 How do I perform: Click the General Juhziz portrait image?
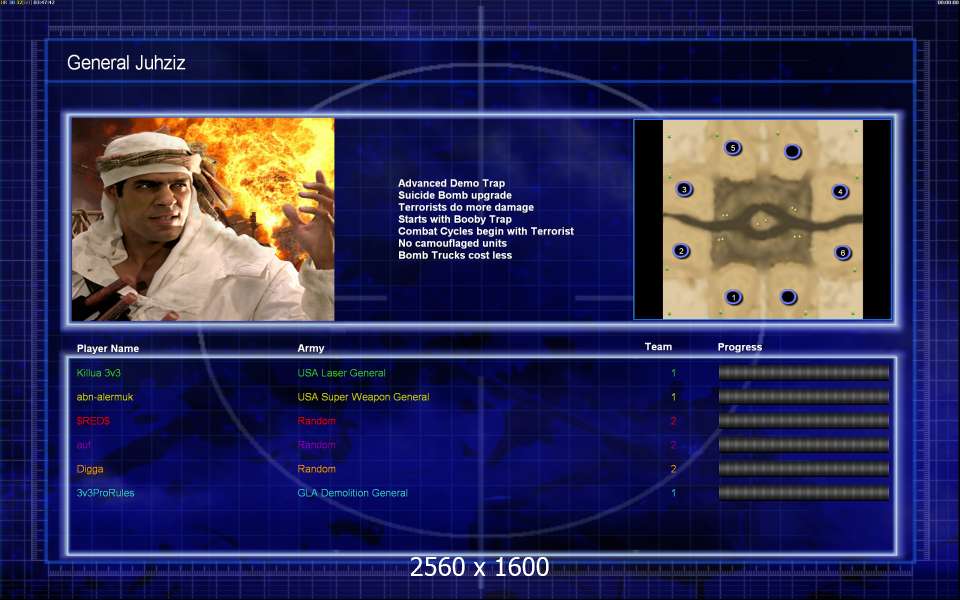pyautogui.click(x=203, y=219)
